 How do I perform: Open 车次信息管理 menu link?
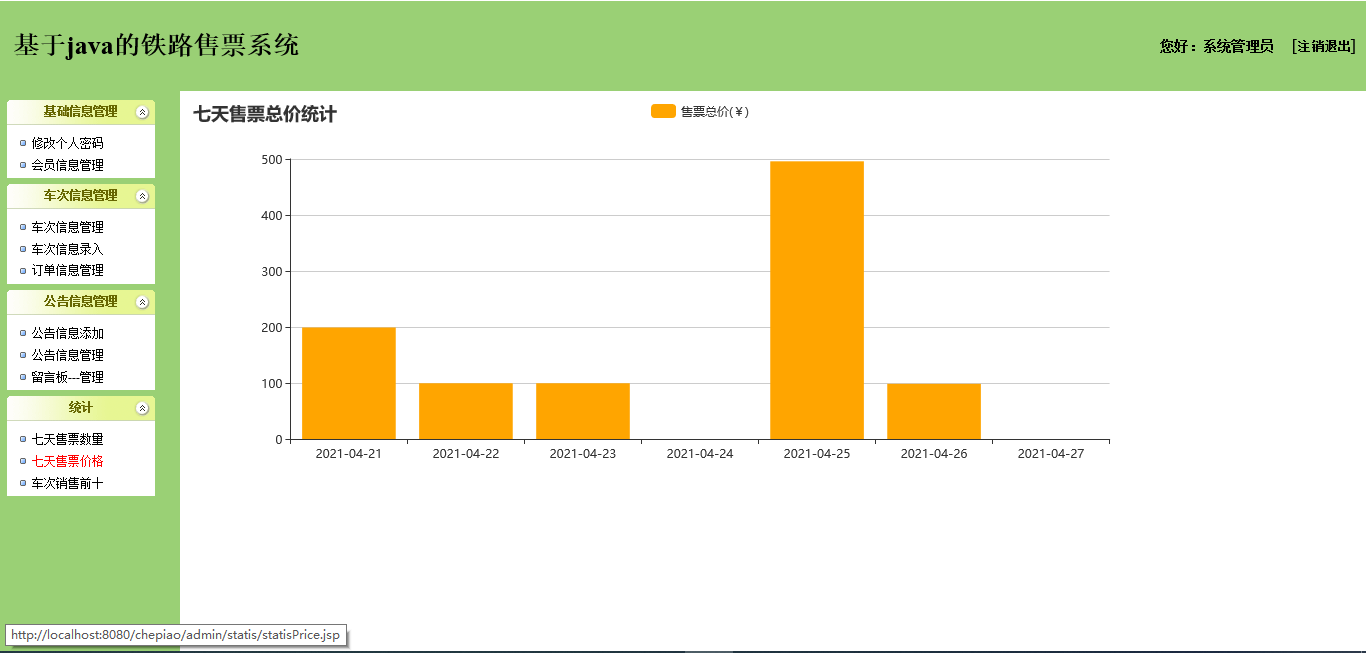point(67,227)
